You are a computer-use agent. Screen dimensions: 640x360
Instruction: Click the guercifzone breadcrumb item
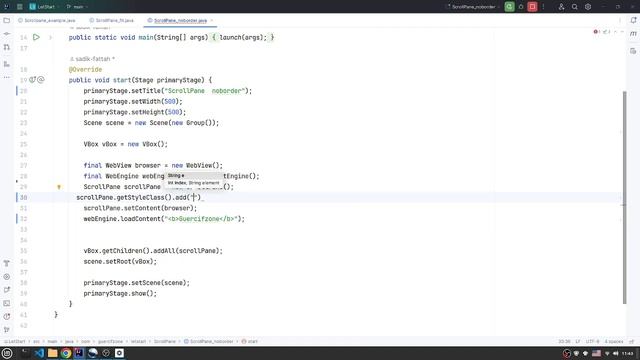click(110, 341)
